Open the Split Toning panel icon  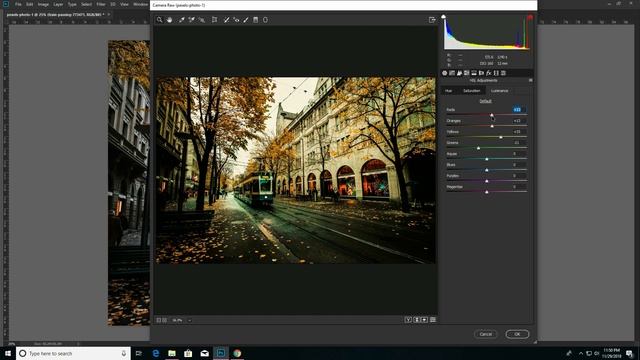point(474,73)
